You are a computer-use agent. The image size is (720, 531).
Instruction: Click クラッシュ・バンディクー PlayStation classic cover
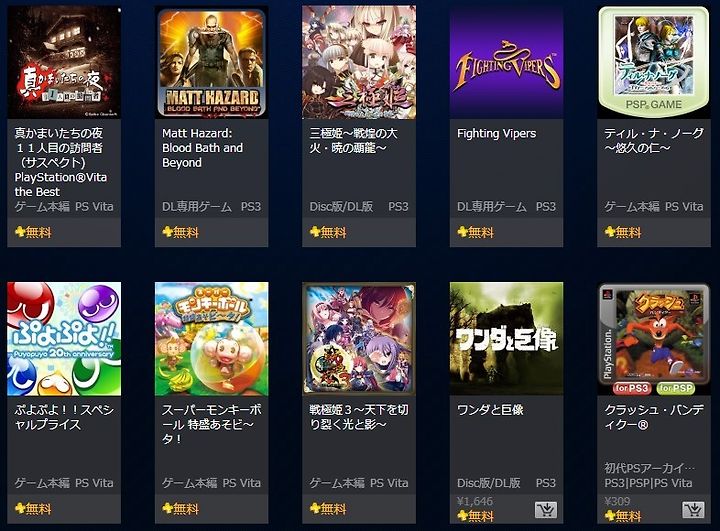click(654, 339)
